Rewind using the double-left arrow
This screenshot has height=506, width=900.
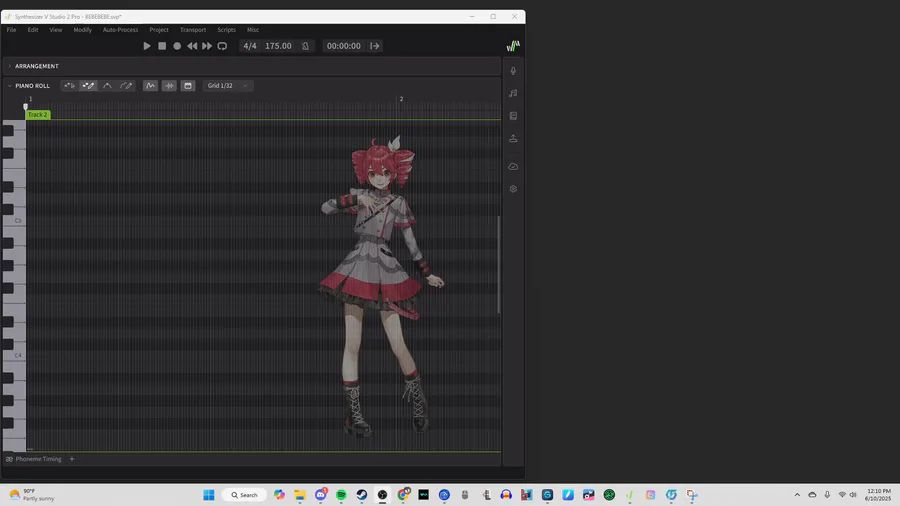[x=192, y=46]
